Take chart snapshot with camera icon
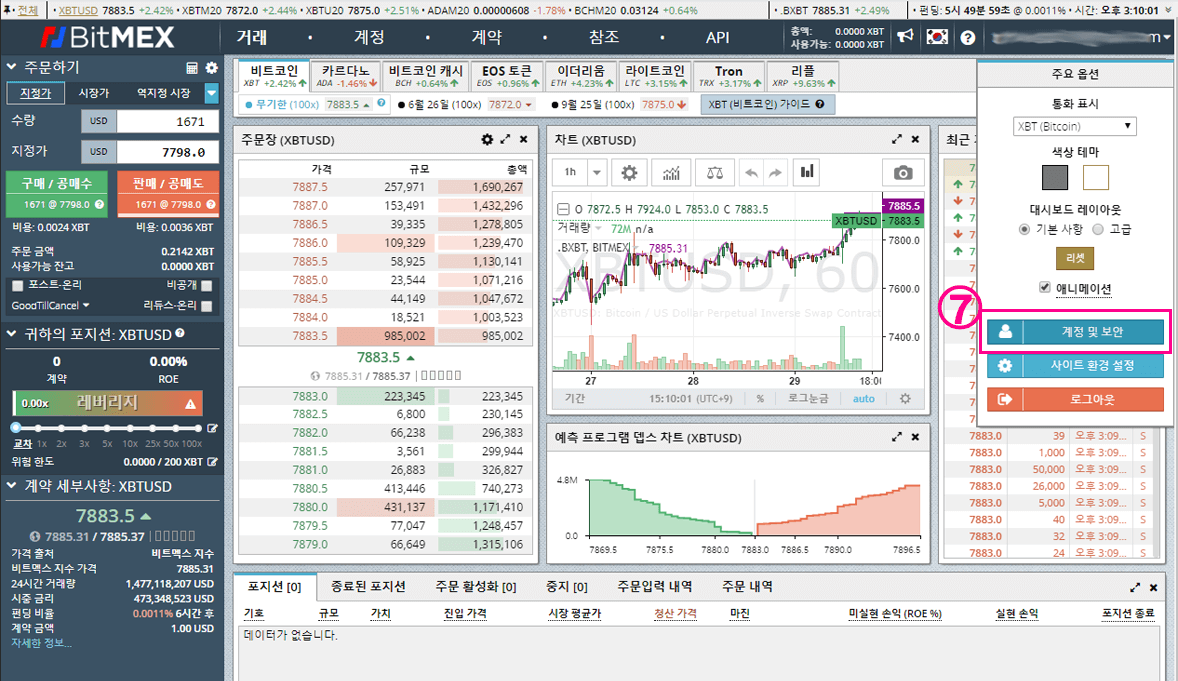1178x681 pixels. (902, 173)
